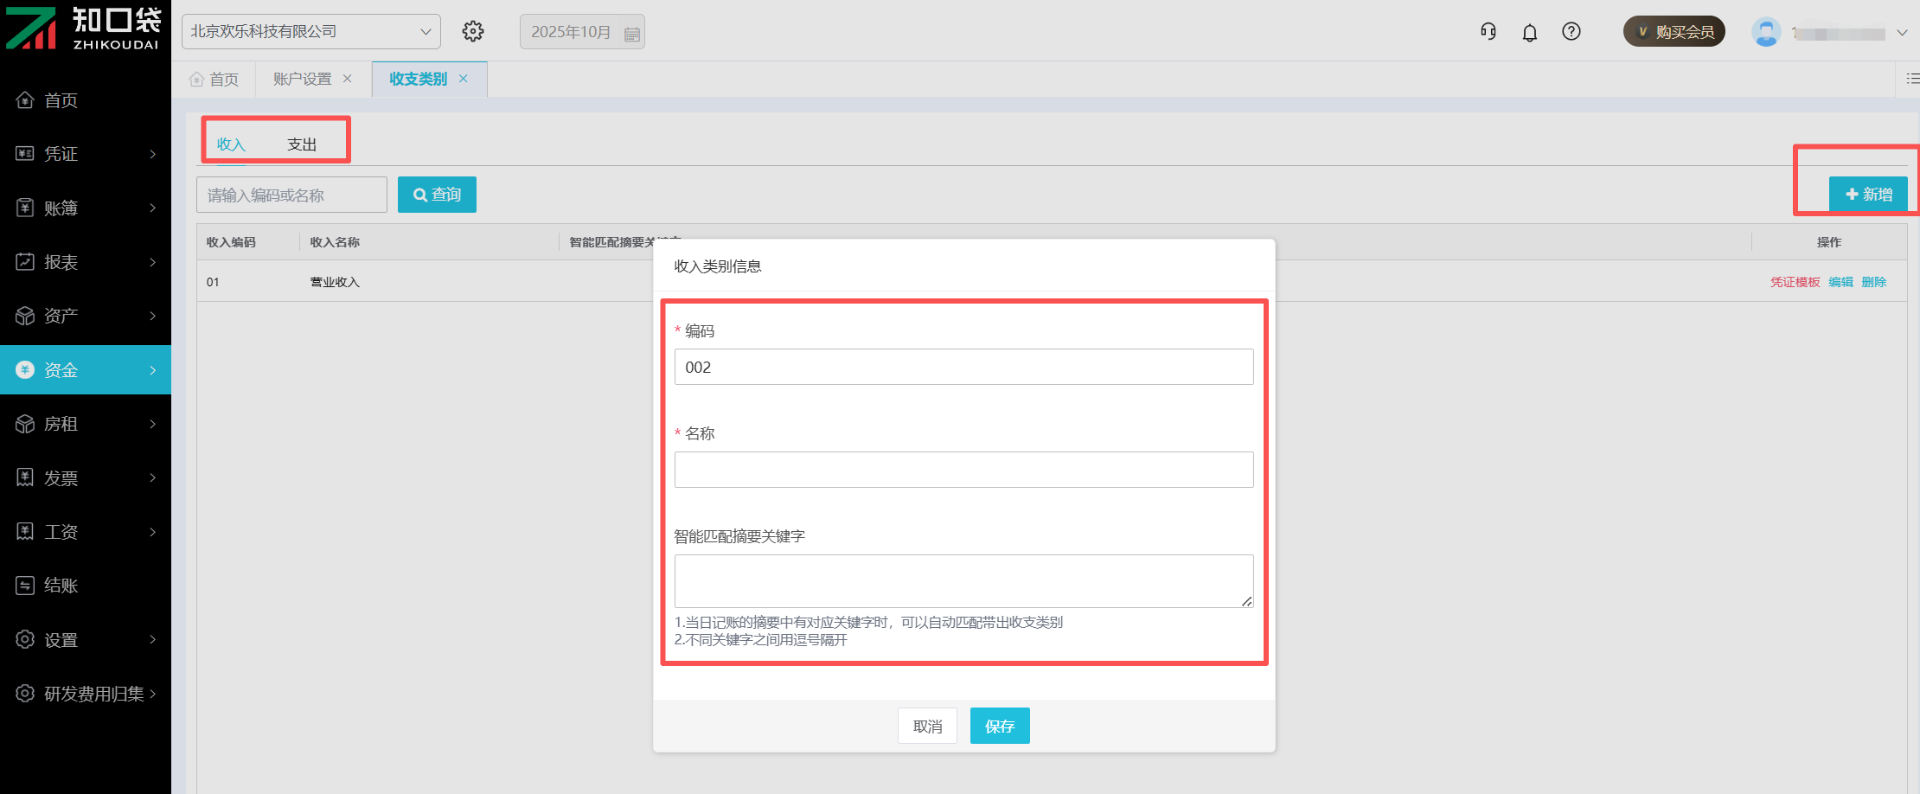This screenshot has width=1920, height=794.
Task: Click the user avatar icon
Action: 1766,32
